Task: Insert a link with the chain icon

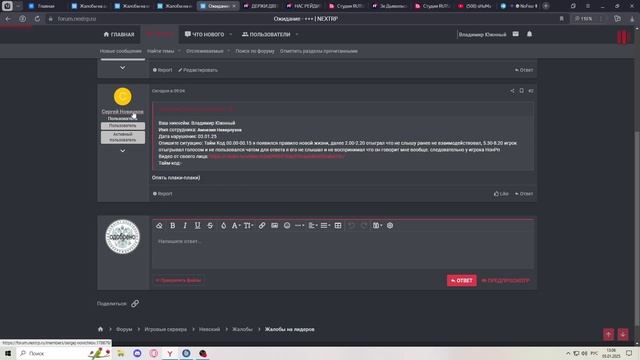Action: pyautogui.click(x=262, y=225)
